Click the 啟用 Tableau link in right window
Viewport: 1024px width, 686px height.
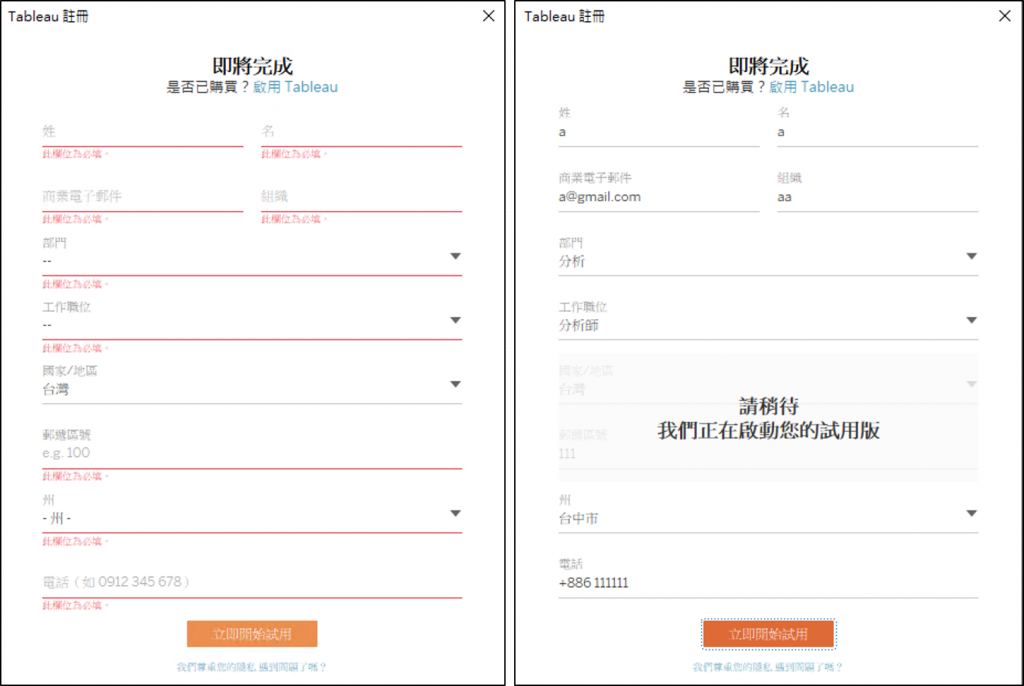[x=811, y=87]
